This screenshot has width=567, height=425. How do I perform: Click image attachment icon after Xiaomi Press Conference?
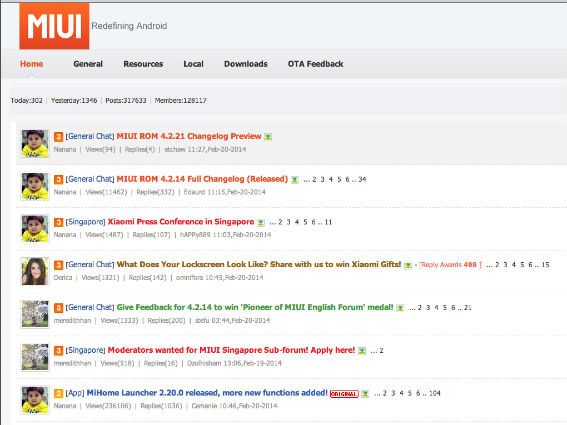pyautogui.click(x=261, y=222)
